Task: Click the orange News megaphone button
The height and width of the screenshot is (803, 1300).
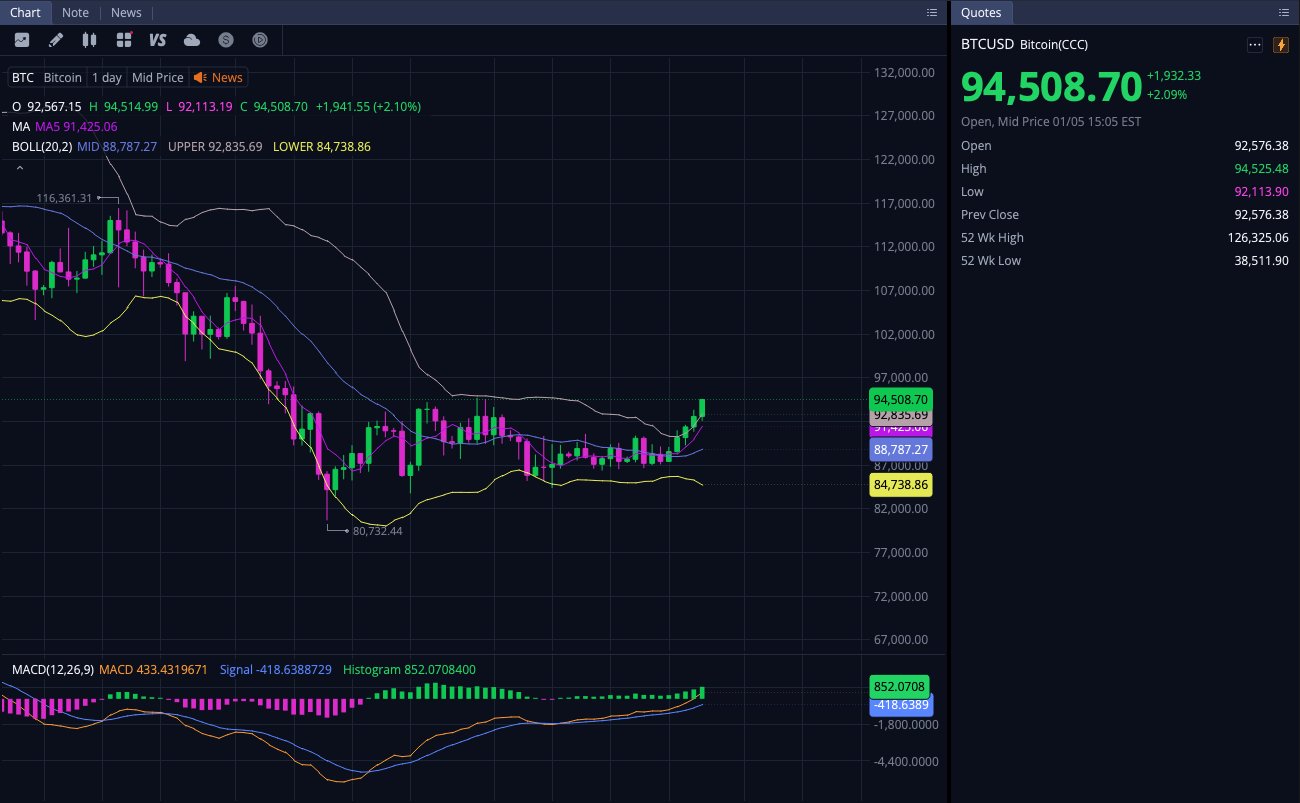Action: point(218,77)
